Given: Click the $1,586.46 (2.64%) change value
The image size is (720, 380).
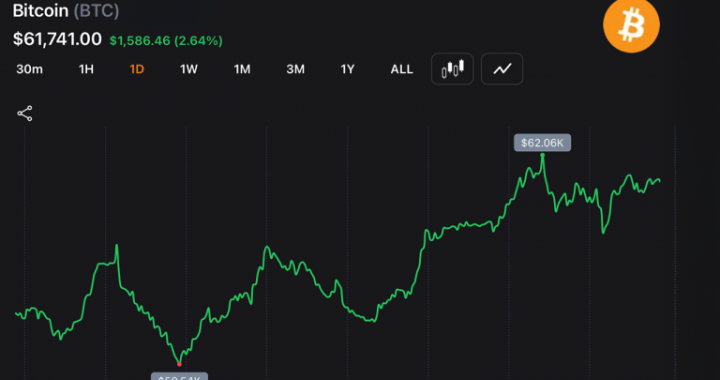Looking at the screenshot, I should tap(166, 41).
